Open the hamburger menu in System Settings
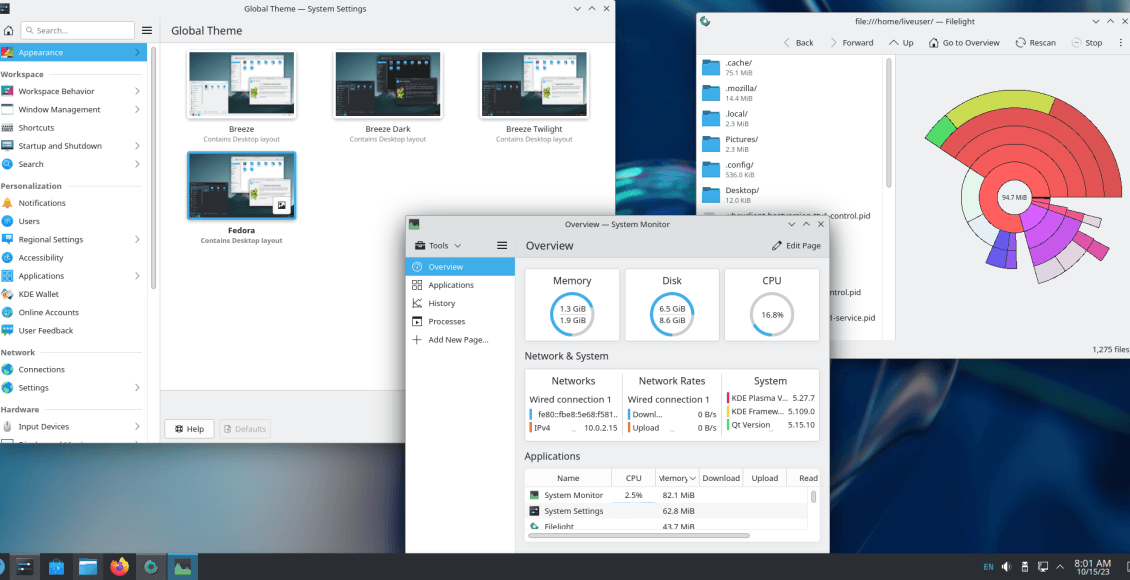Screen dimensions: 1130x580 pos(146,30)
